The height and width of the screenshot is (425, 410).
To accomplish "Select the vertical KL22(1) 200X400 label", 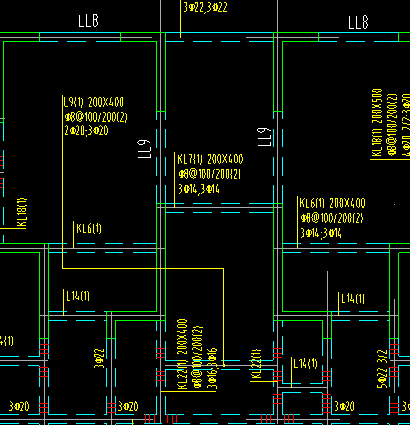I will [182, 354].
